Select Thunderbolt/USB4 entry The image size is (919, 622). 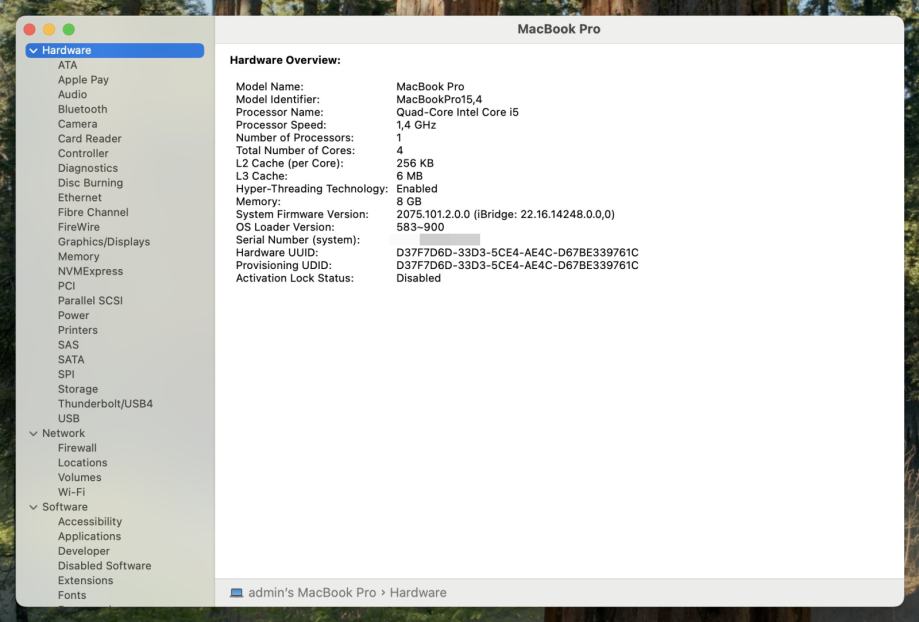point(105,403)
